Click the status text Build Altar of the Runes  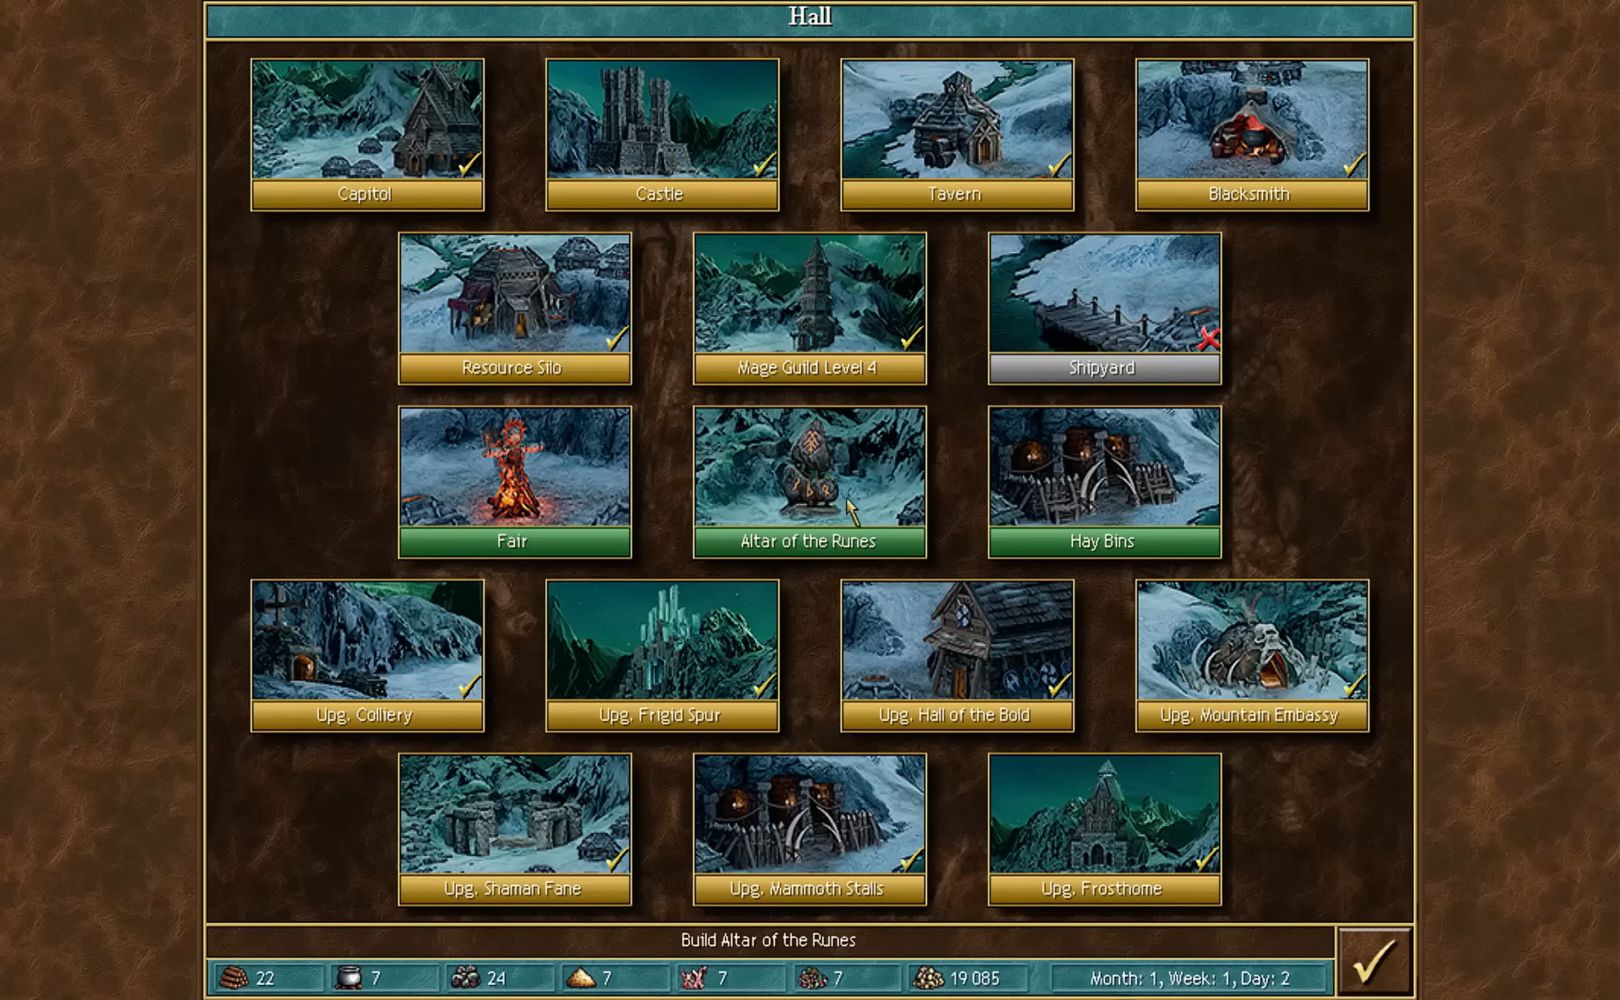(768, 940)
